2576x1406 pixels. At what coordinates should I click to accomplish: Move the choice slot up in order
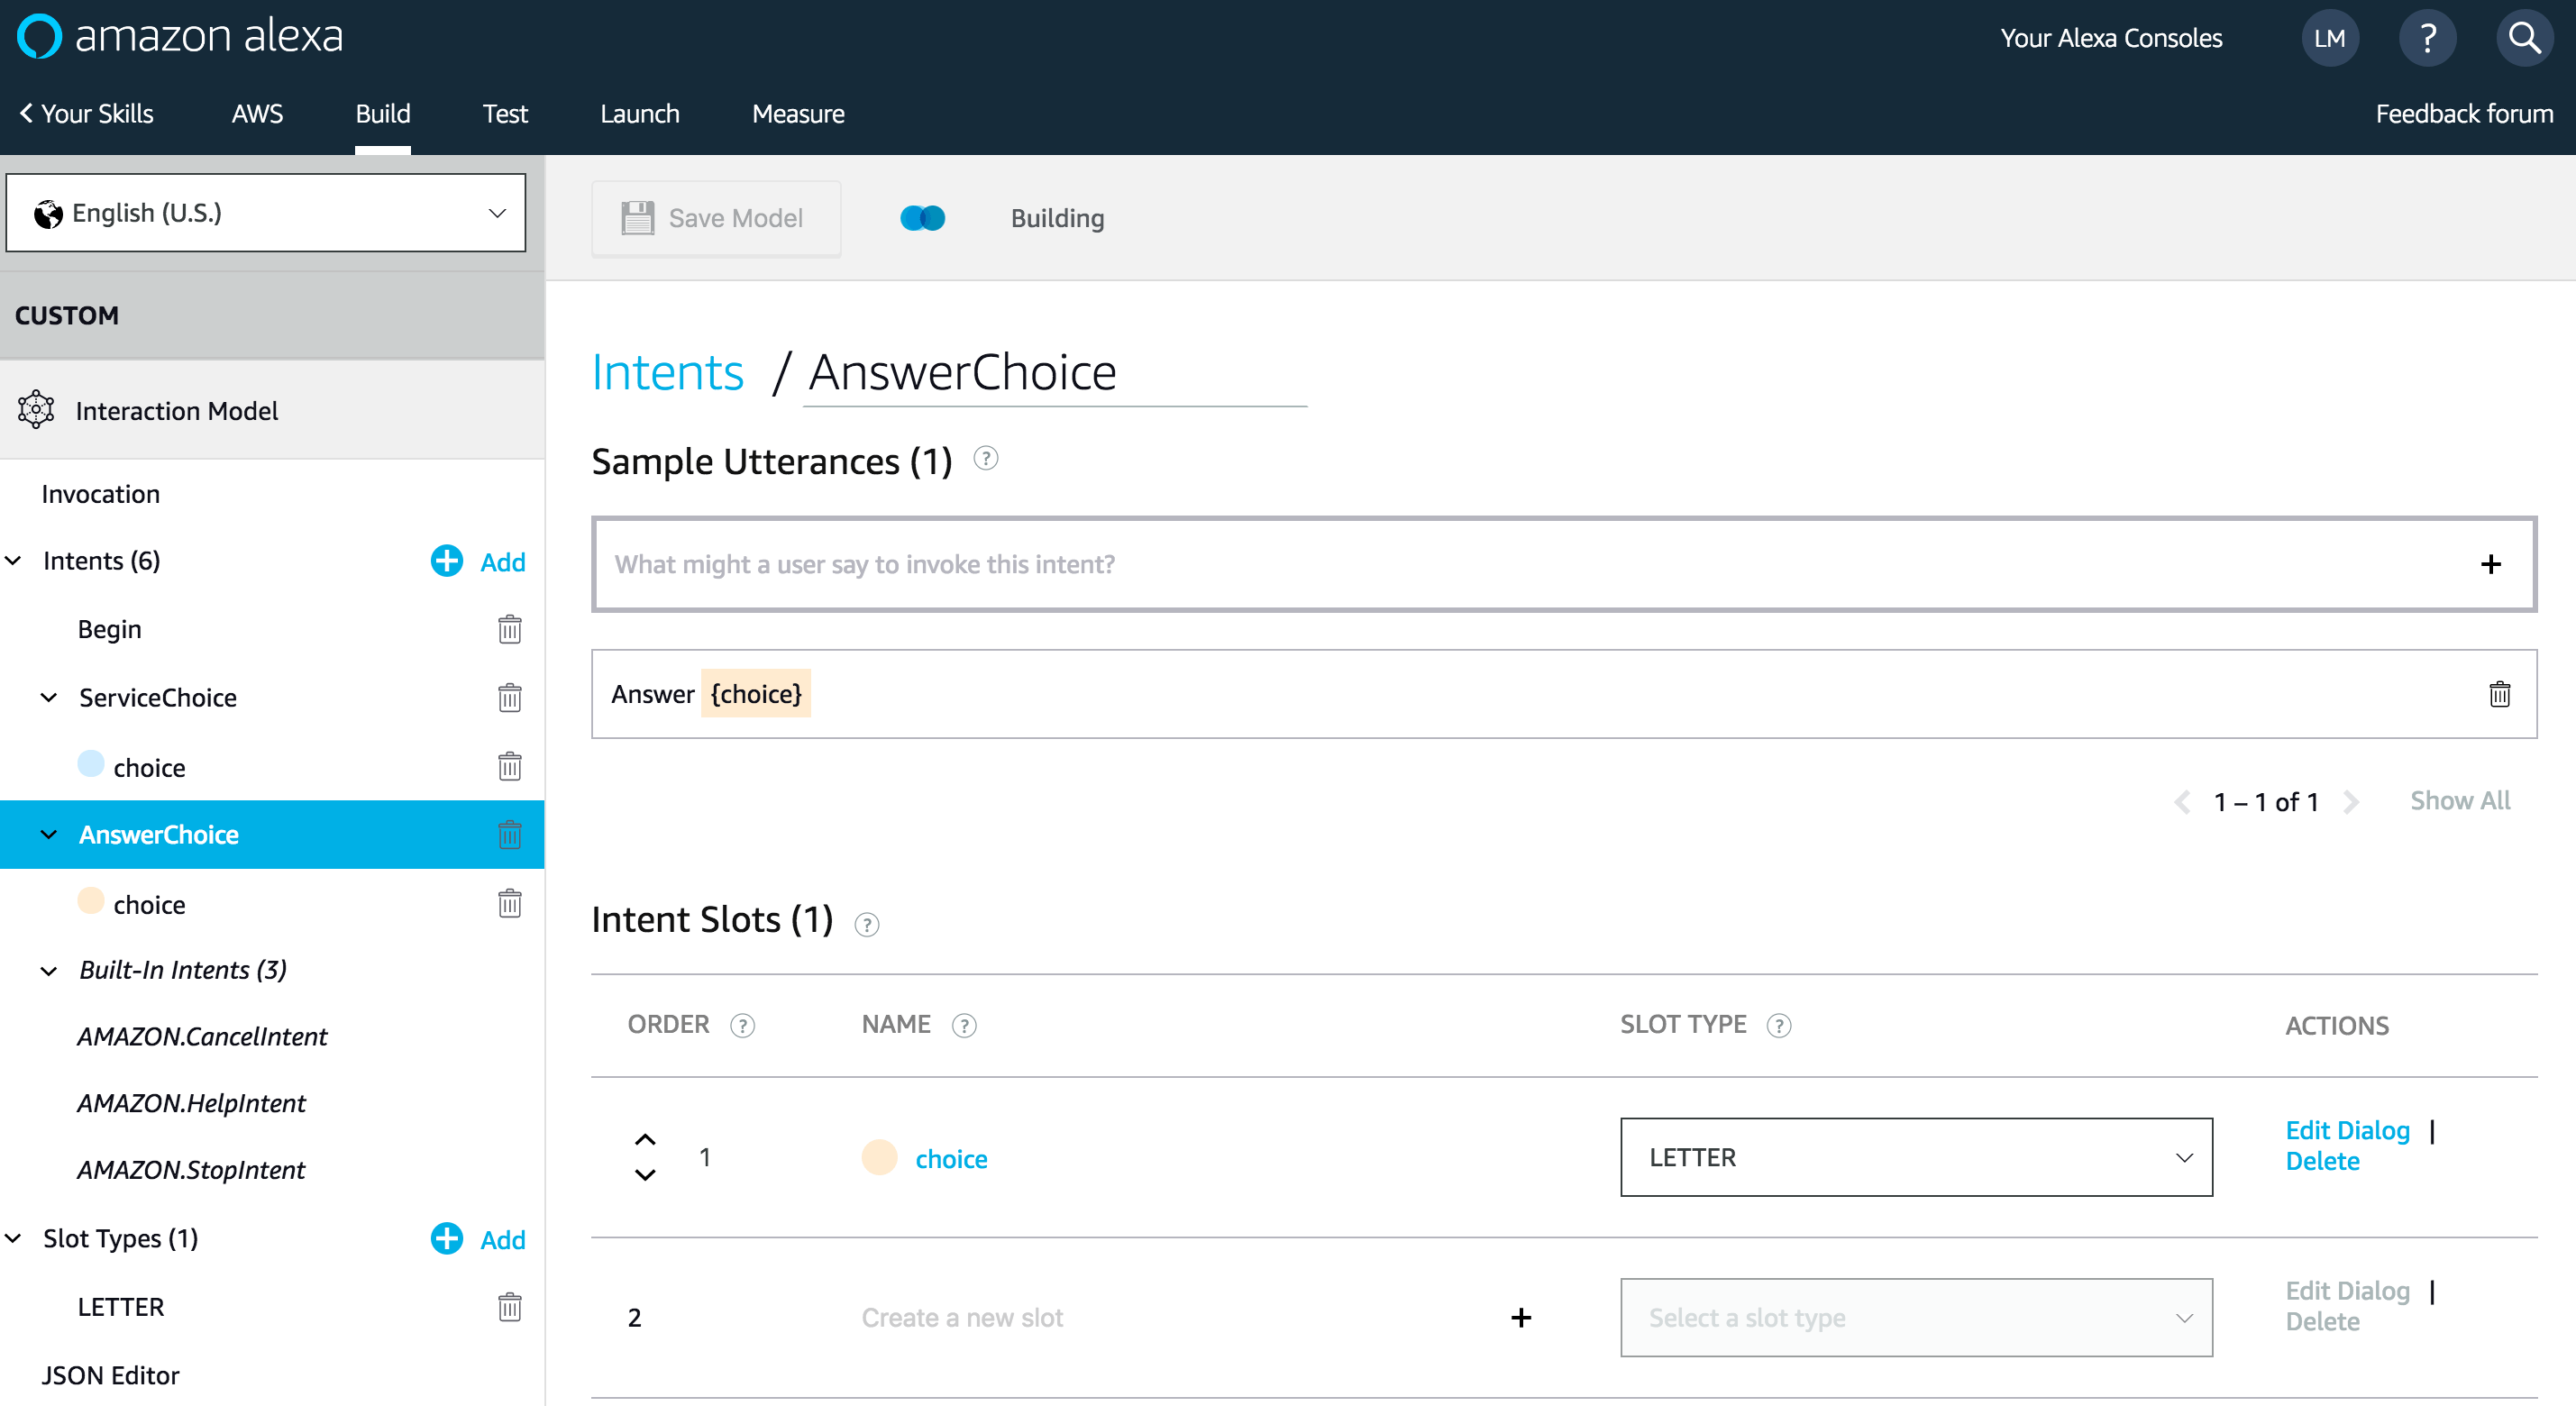pyautogui.click(x=645, y=1140)
